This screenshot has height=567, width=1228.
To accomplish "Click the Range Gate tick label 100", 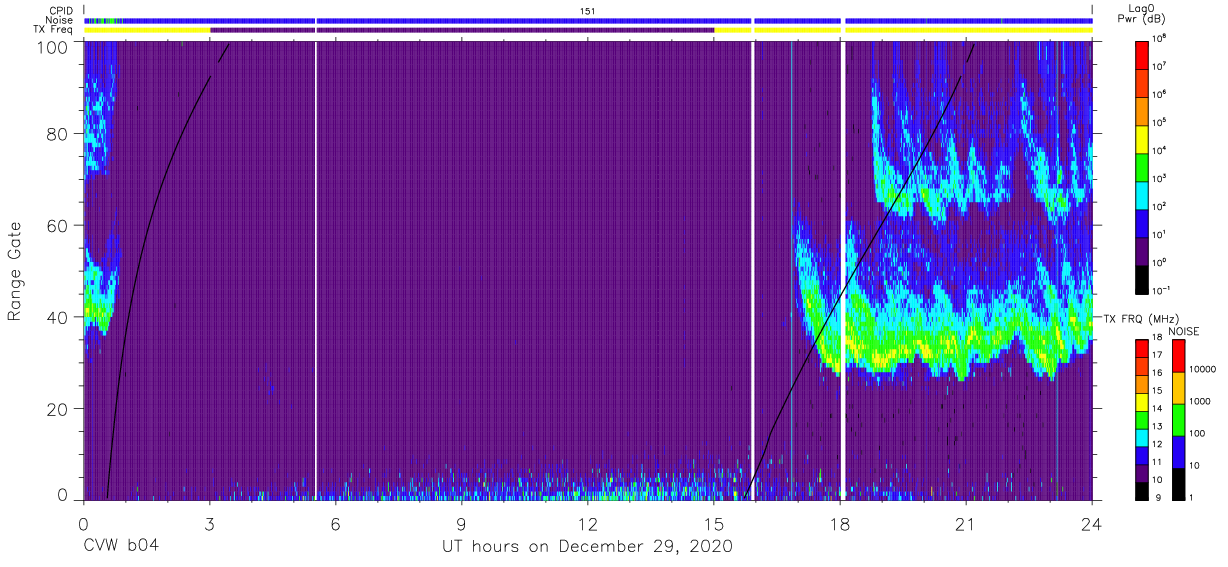I will [x=51, y=47].
